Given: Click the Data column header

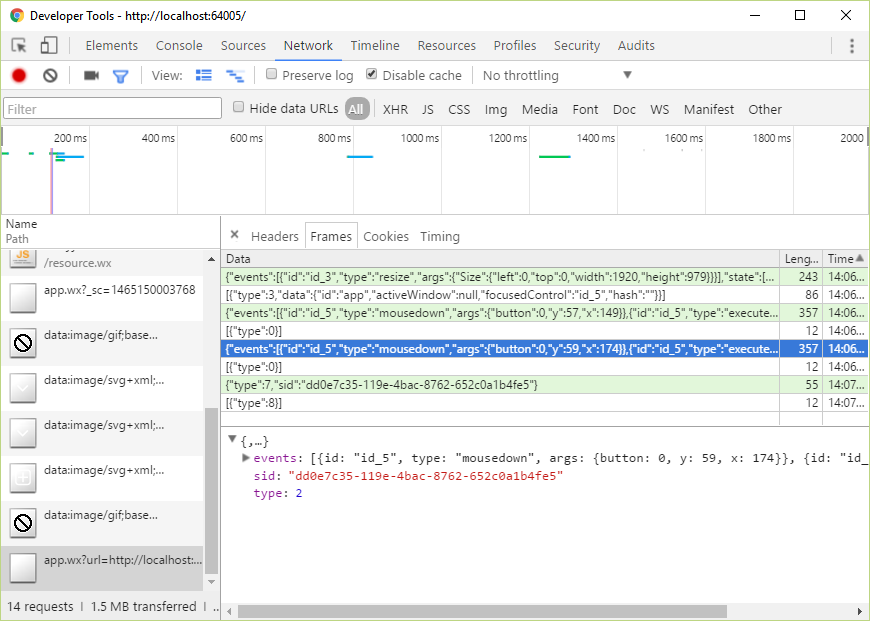Looking at the screenshot, I should point(500,259).
